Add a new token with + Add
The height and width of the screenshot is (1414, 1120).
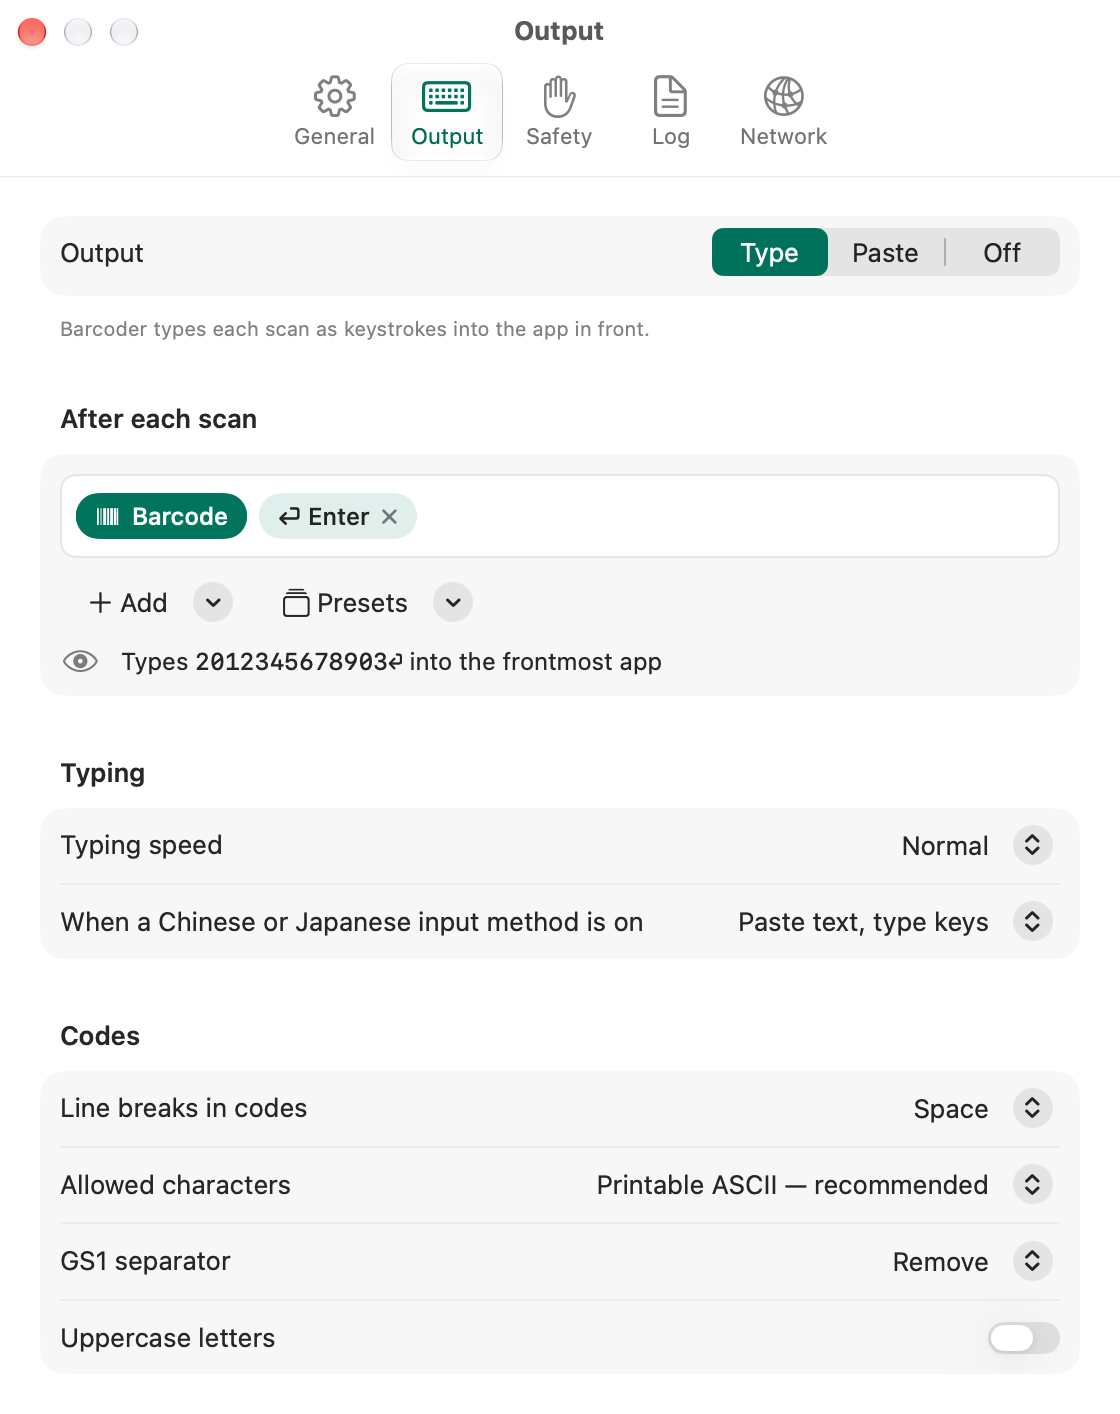128,603
